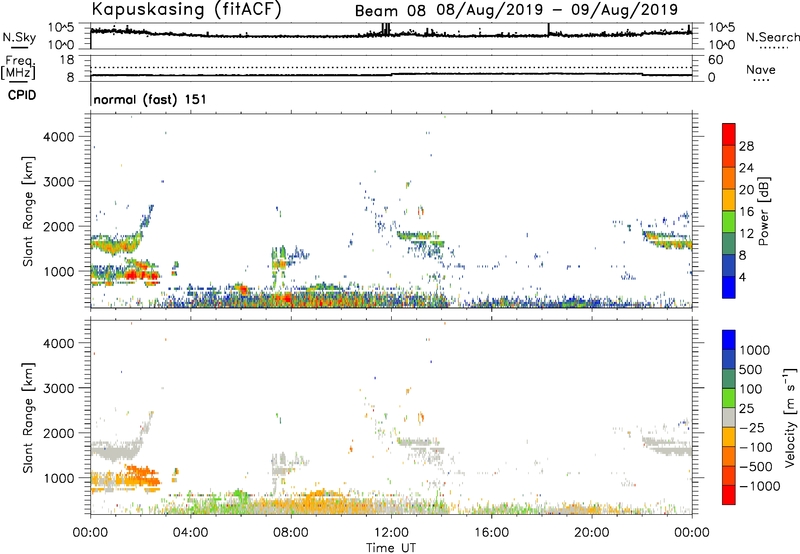The height and width of the screenshot is (554, 800).
Task: Click the −100 tick label on the Velocity colorbar
Action: (756, 447)
